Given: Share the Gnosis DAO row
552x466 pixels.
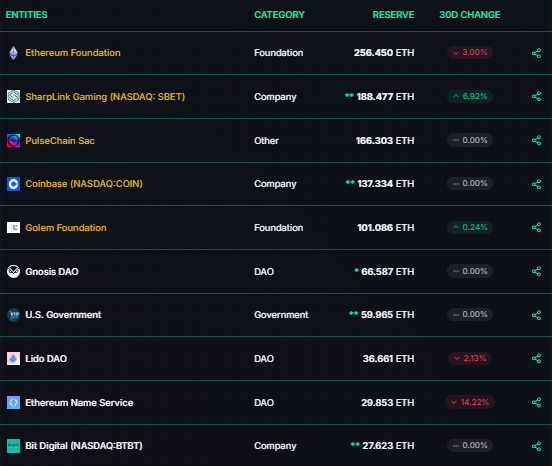Looking at the screenshot, I should click(x=536, y=271).
